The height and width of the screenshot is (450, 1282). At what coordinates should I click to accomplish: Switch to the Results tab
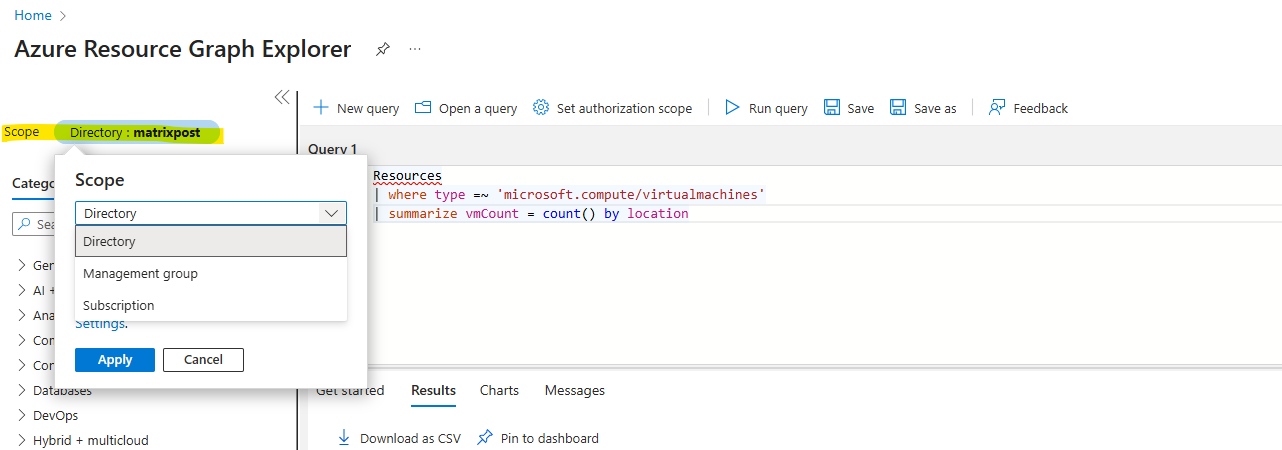(x=433, y=390)
